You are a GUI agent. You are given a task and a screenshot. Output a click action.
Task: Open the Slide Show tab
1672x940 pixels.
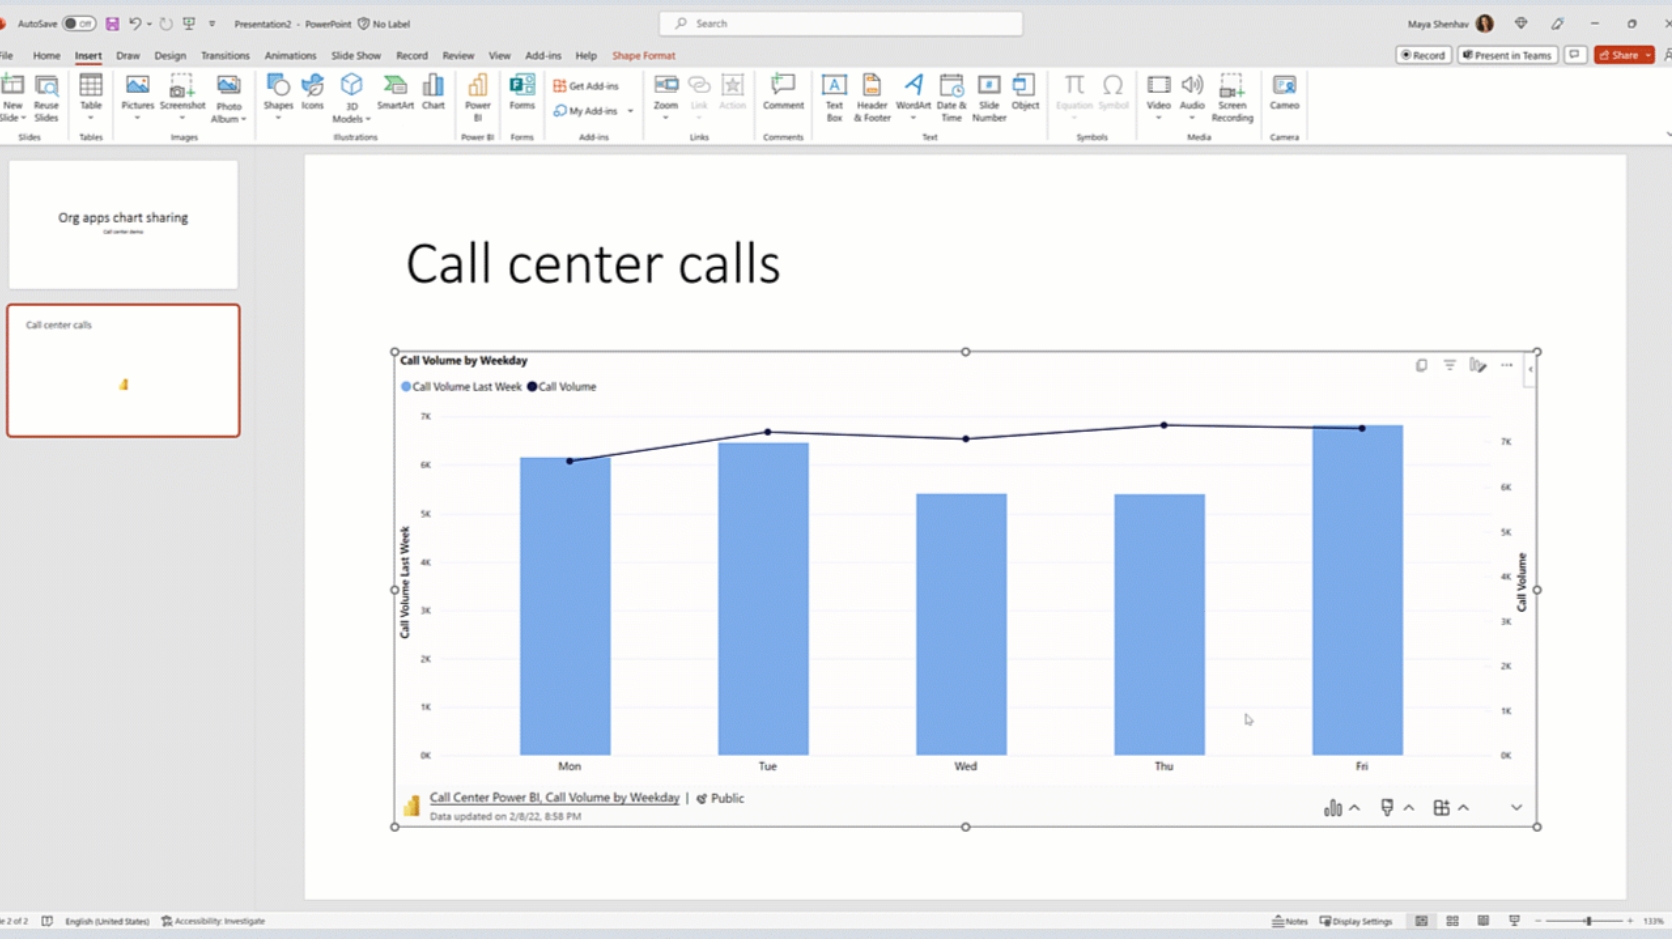pos(356,55)
